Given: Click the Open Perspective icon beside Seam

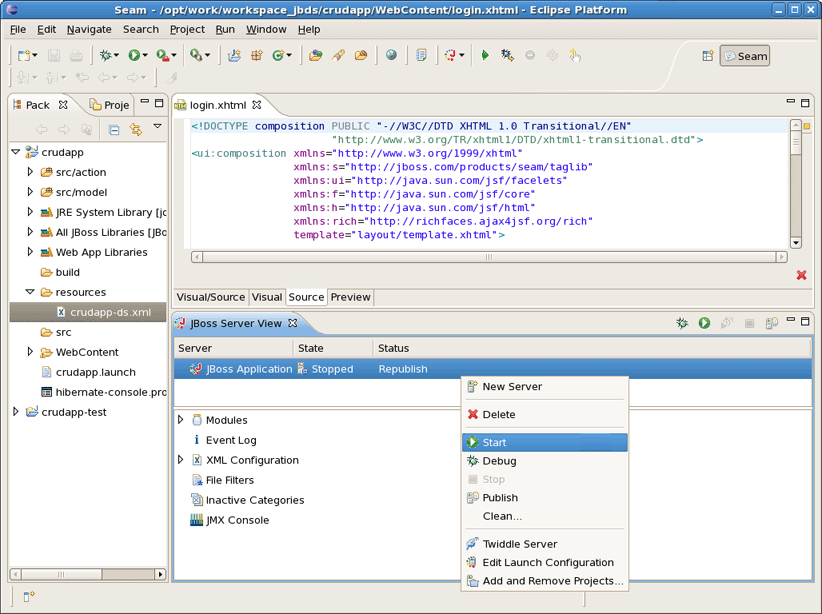Looking at the screenshot, I should pos(708,56).
